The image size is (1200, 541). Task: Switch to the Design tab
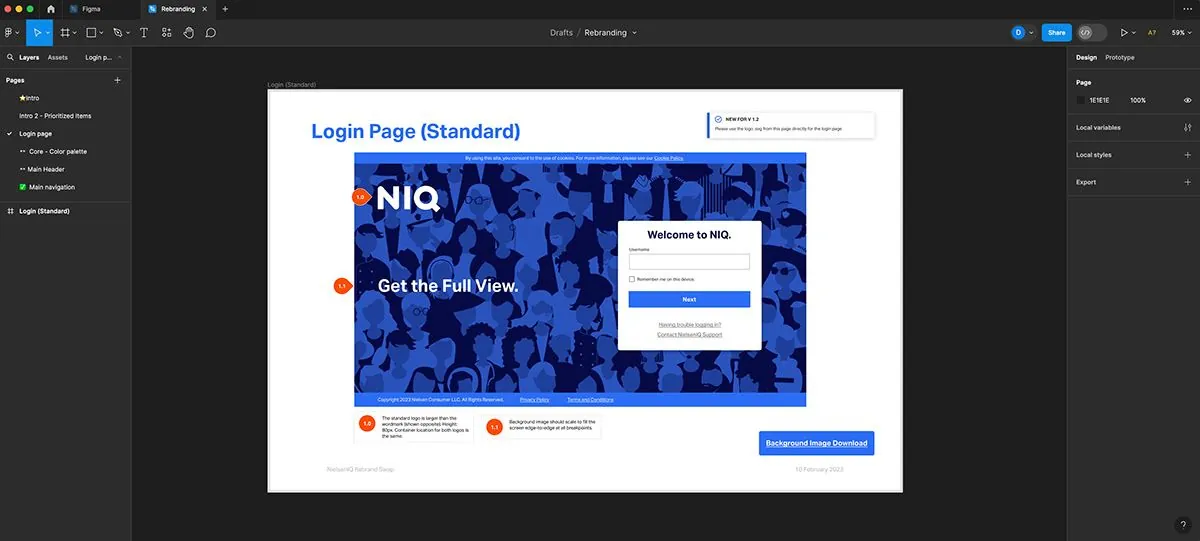click(x=1086, y=57)
